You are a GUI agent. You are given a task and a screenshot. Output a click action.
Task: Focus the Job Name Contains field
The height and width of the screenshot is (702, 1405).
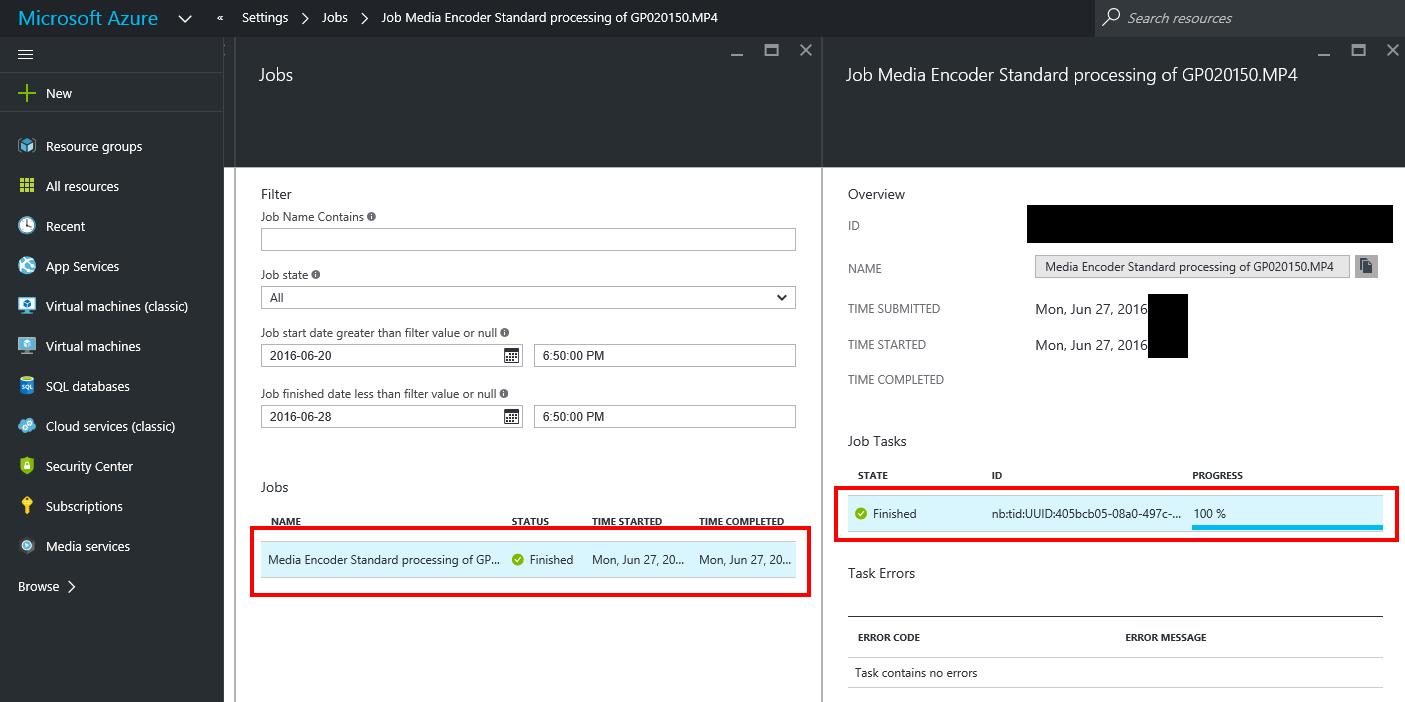(x=528, y=239)
